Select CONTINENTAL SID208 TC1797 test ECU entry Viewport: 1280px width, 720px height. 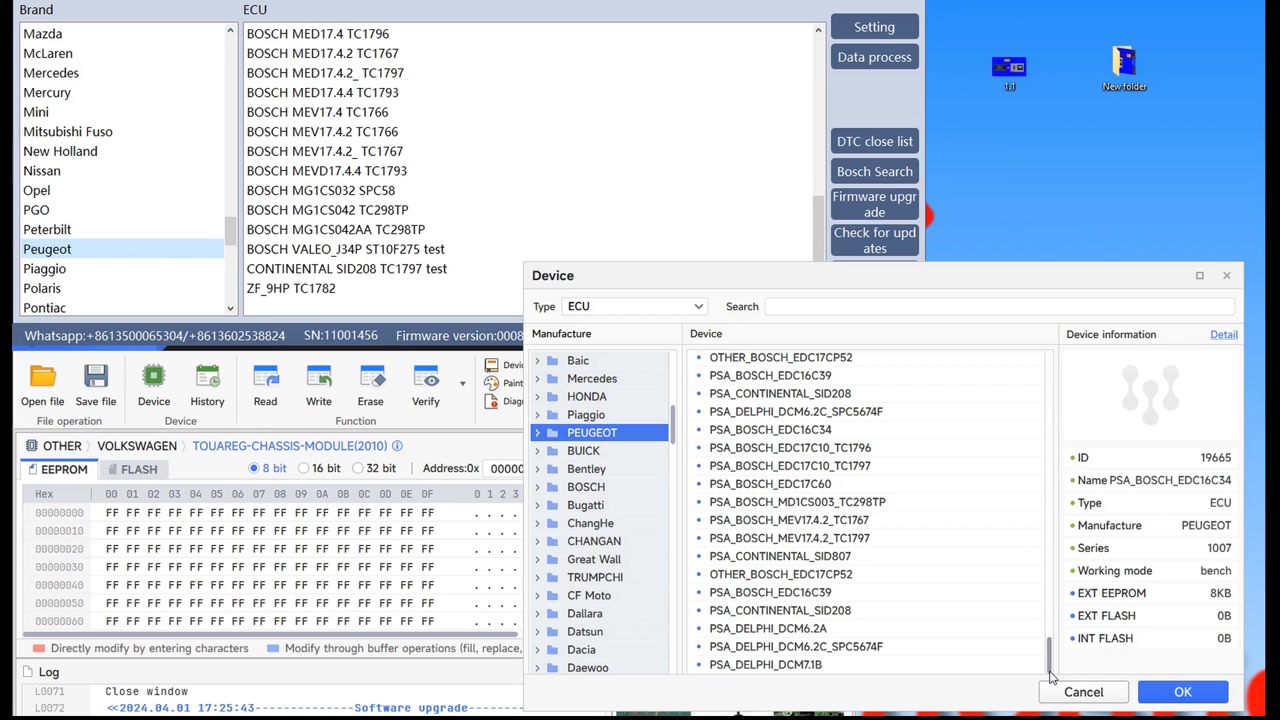(x=347, y=269)
